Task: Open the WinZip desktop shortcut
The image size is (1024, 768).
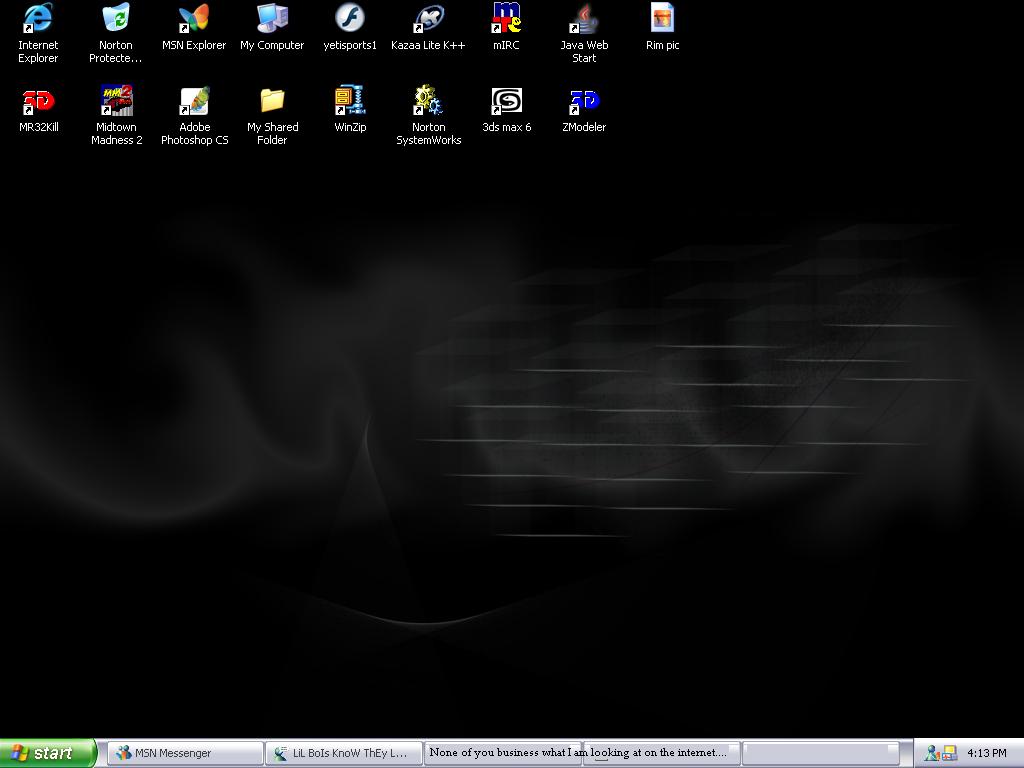Action: pos(350,101)
